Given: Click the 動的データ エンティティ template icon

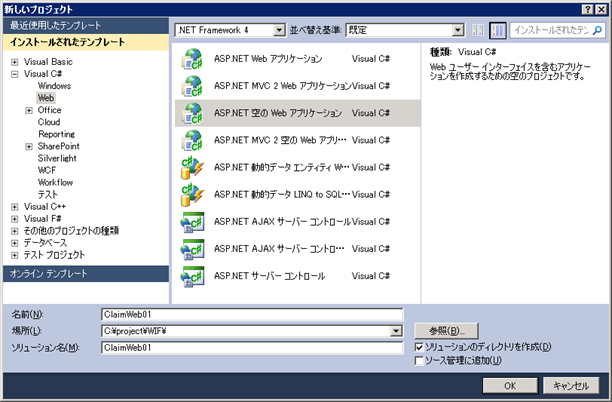Looking at the screenshot, I should click(192, 167).
